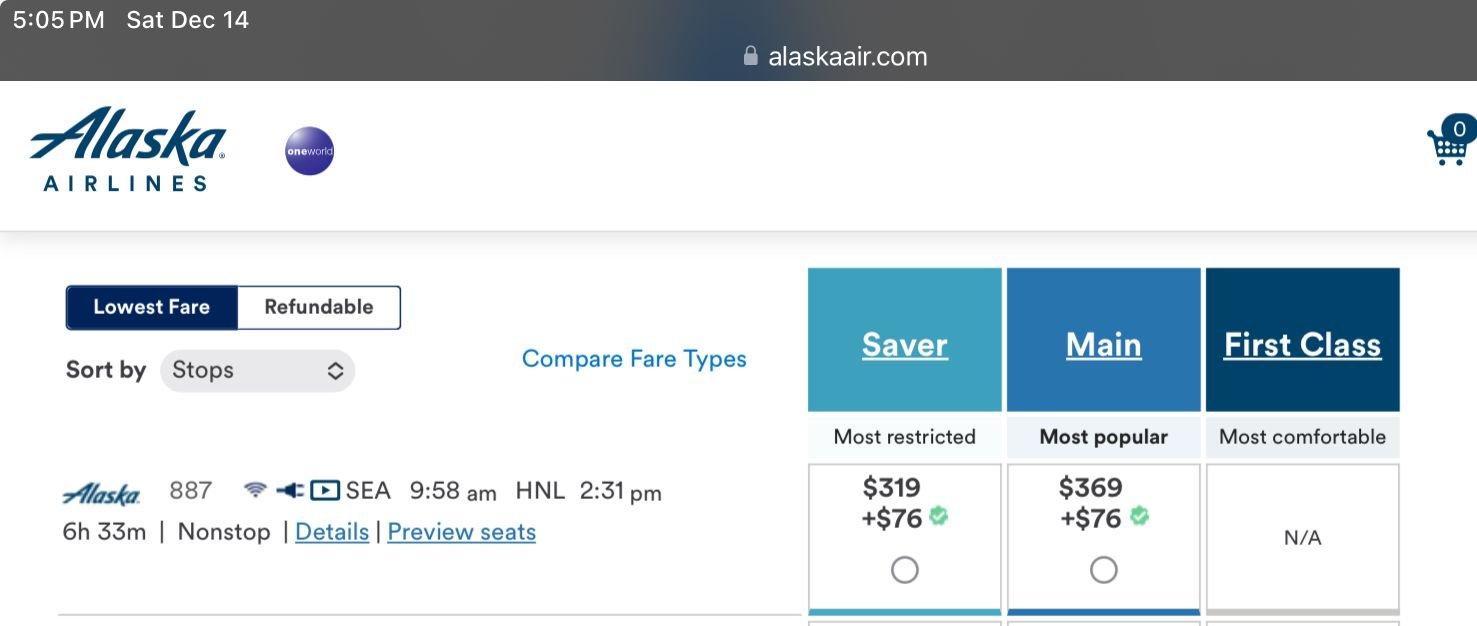Select the $319 Saver fare radio button
1477x626 pixels.
pos(904,570)
